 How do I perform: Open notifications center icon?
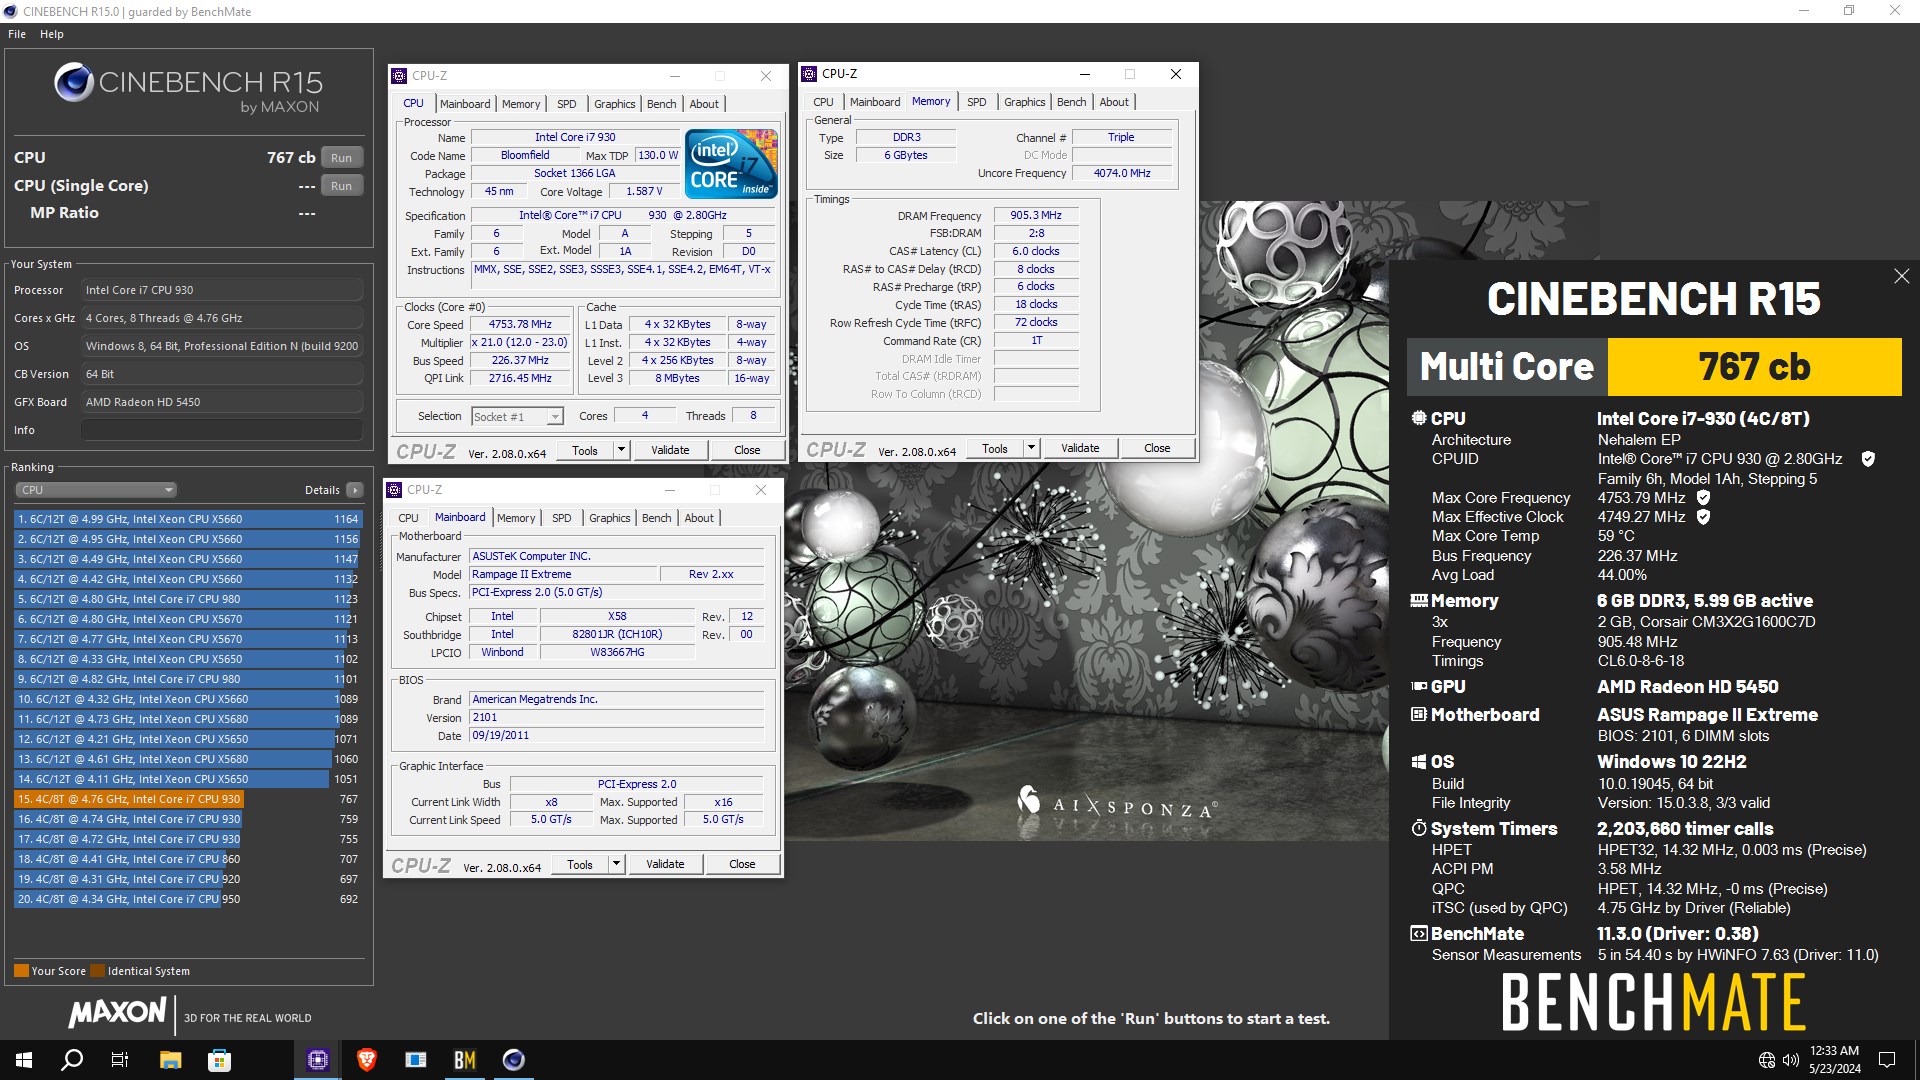coord(1887,1060)
